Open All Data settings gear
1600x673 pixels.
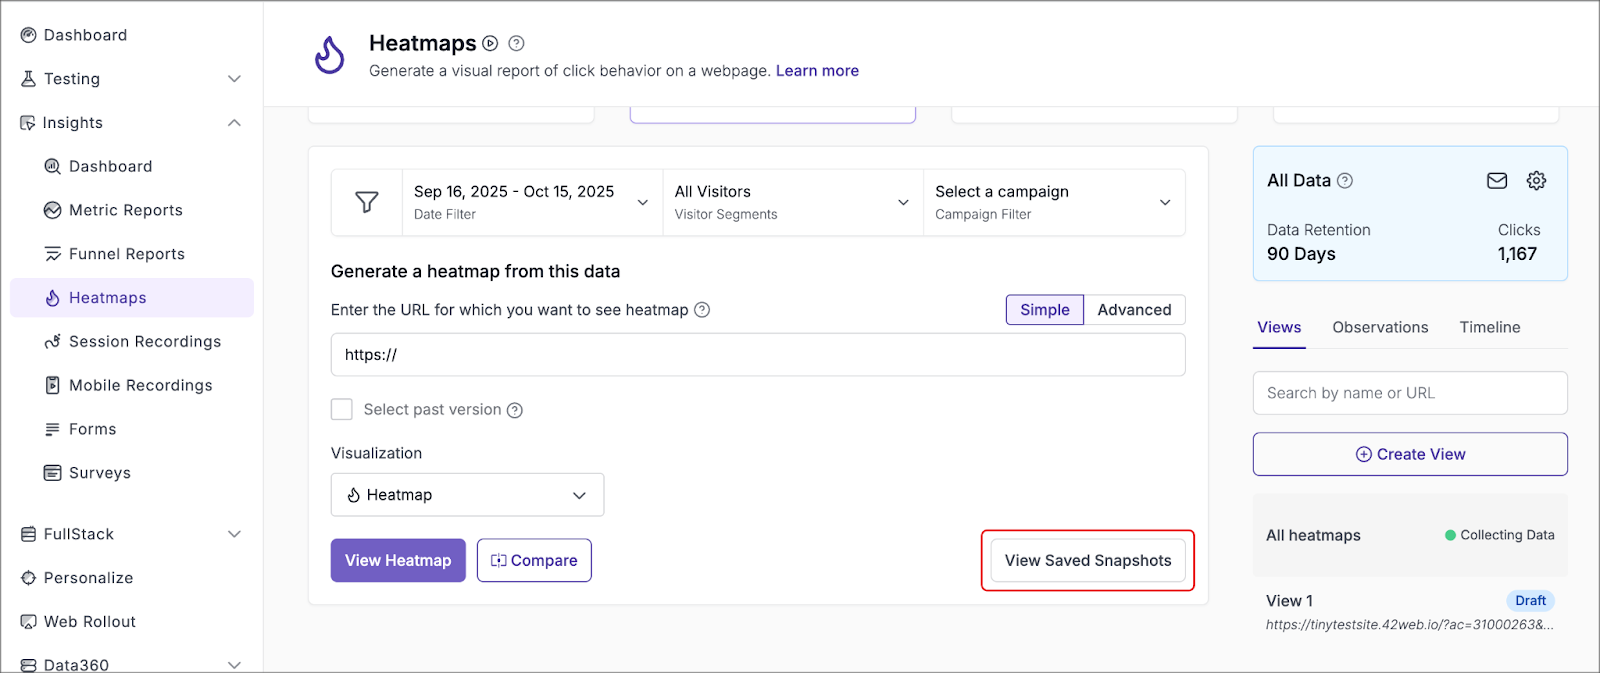(1536, 181)
